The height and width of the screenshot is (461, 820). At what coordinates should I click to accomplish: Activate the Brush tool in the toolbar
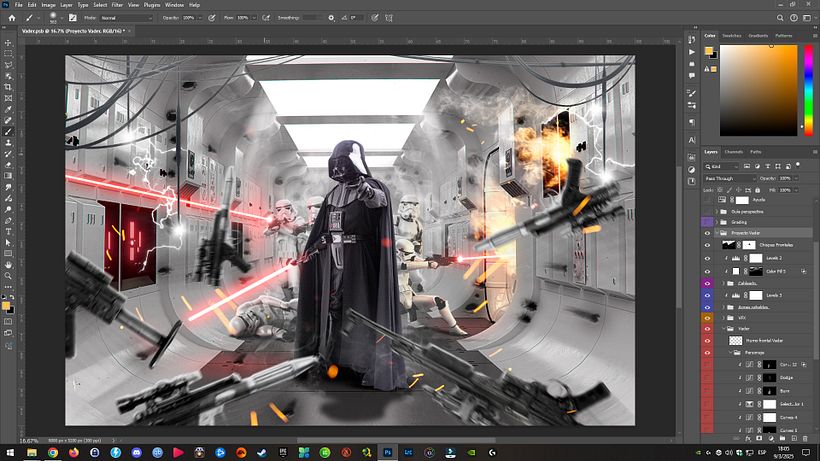[x=8, y=131]
